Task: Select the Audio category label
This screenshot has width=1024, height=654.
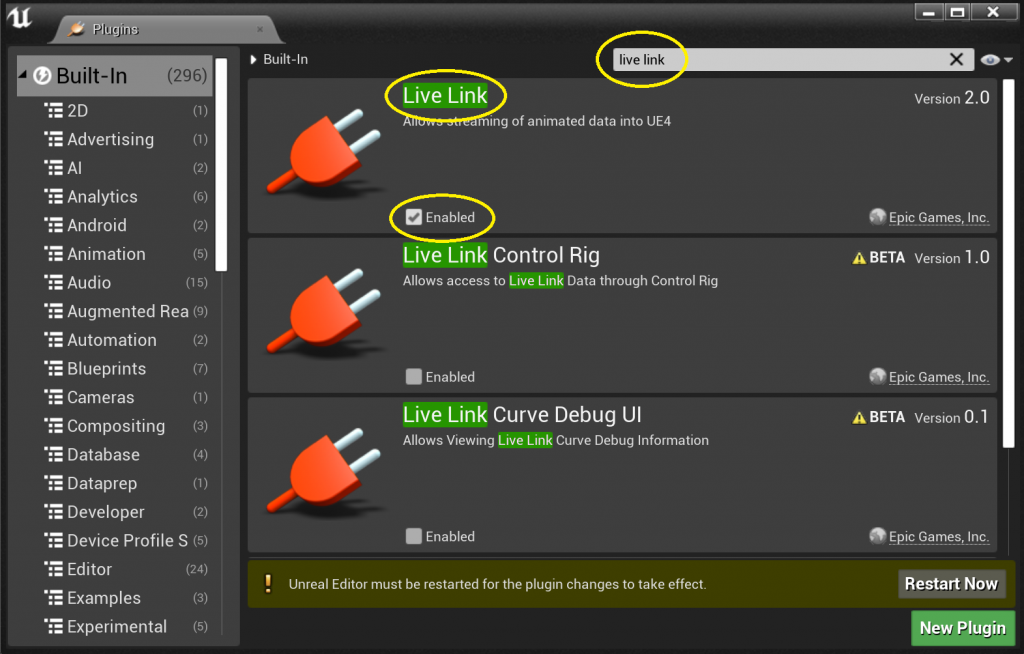Action: coord(89,283)
